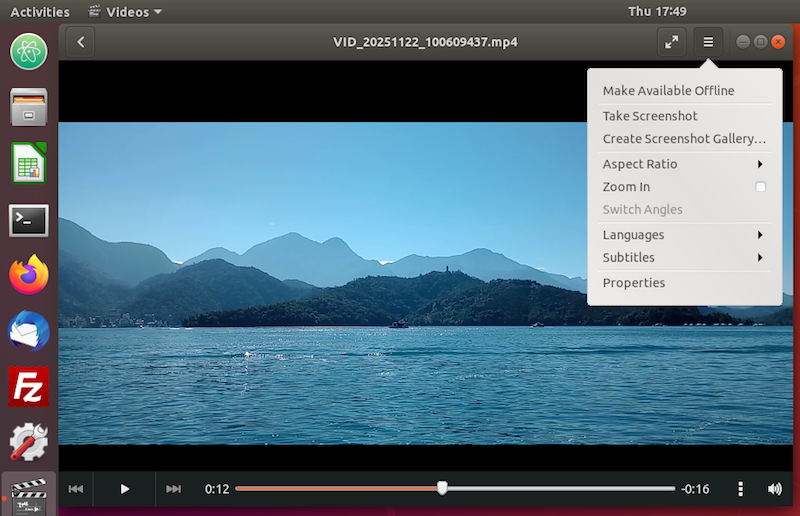Tick the Zoom In checkbox
This screenshot has height=516, width=800.
760,187
